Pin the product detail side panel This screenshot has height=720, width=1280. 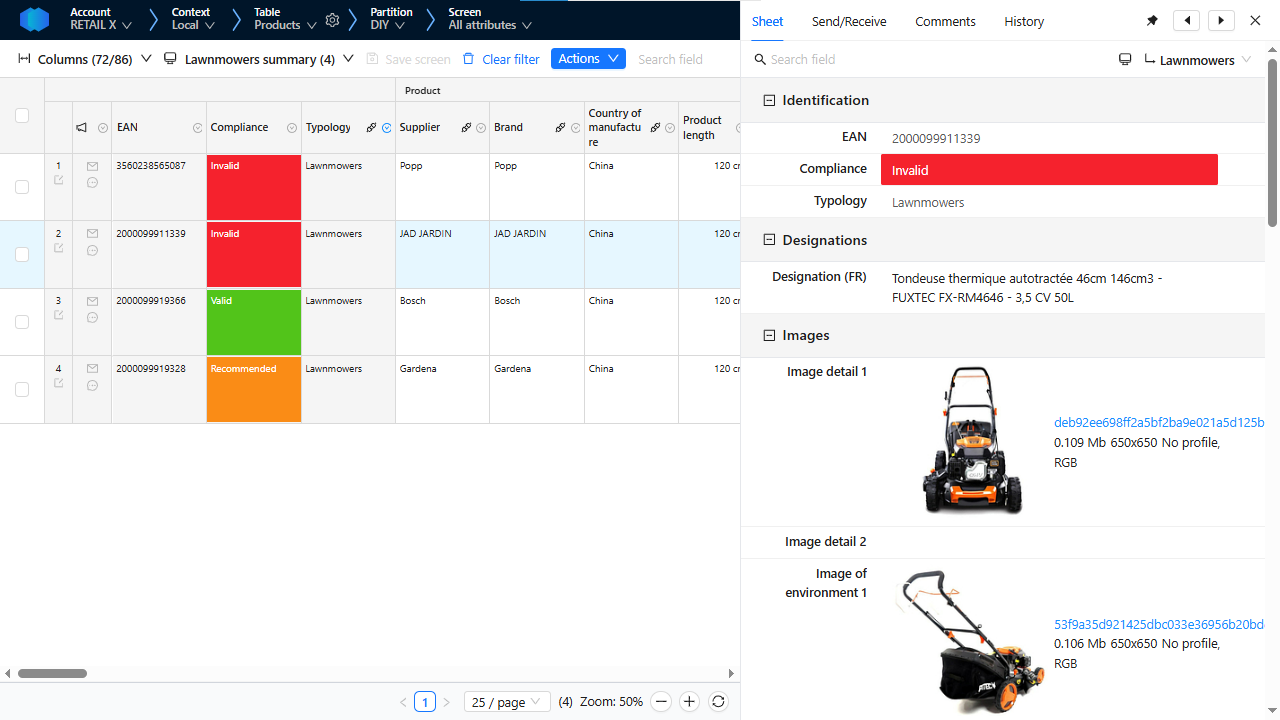click(x=1152, y=20)
